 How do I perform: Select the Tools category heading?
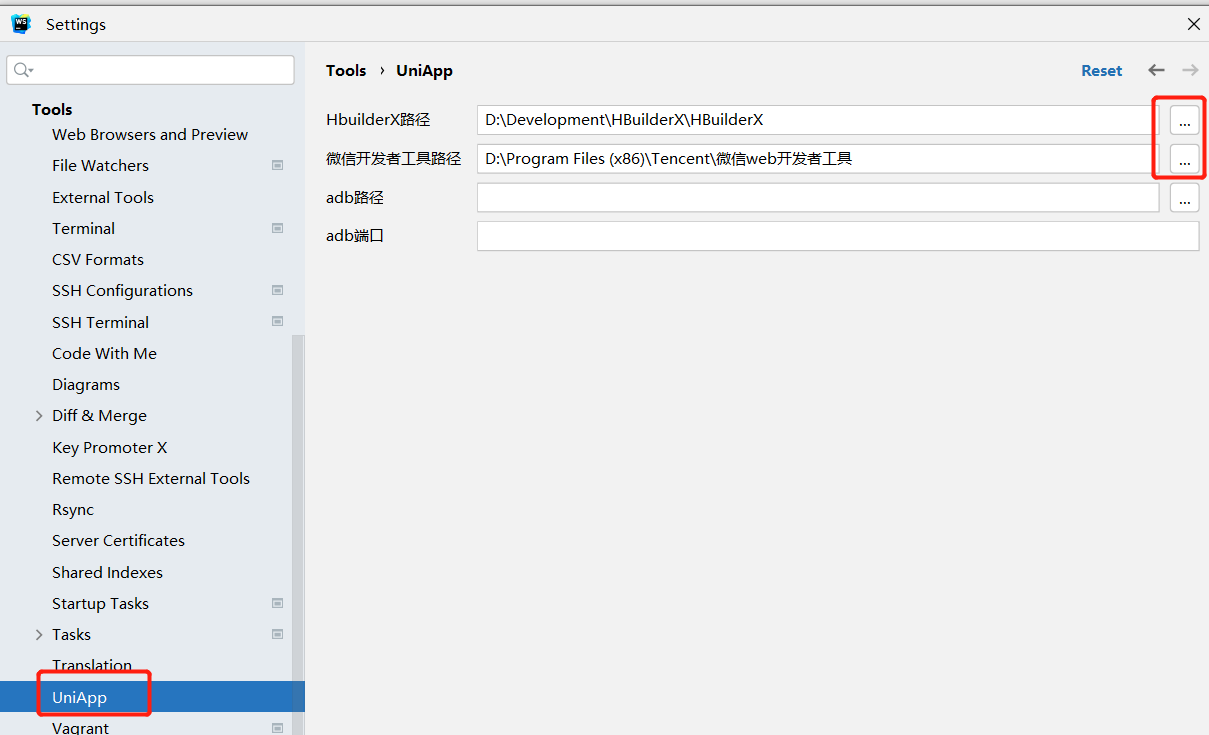(x=52, y=109)
